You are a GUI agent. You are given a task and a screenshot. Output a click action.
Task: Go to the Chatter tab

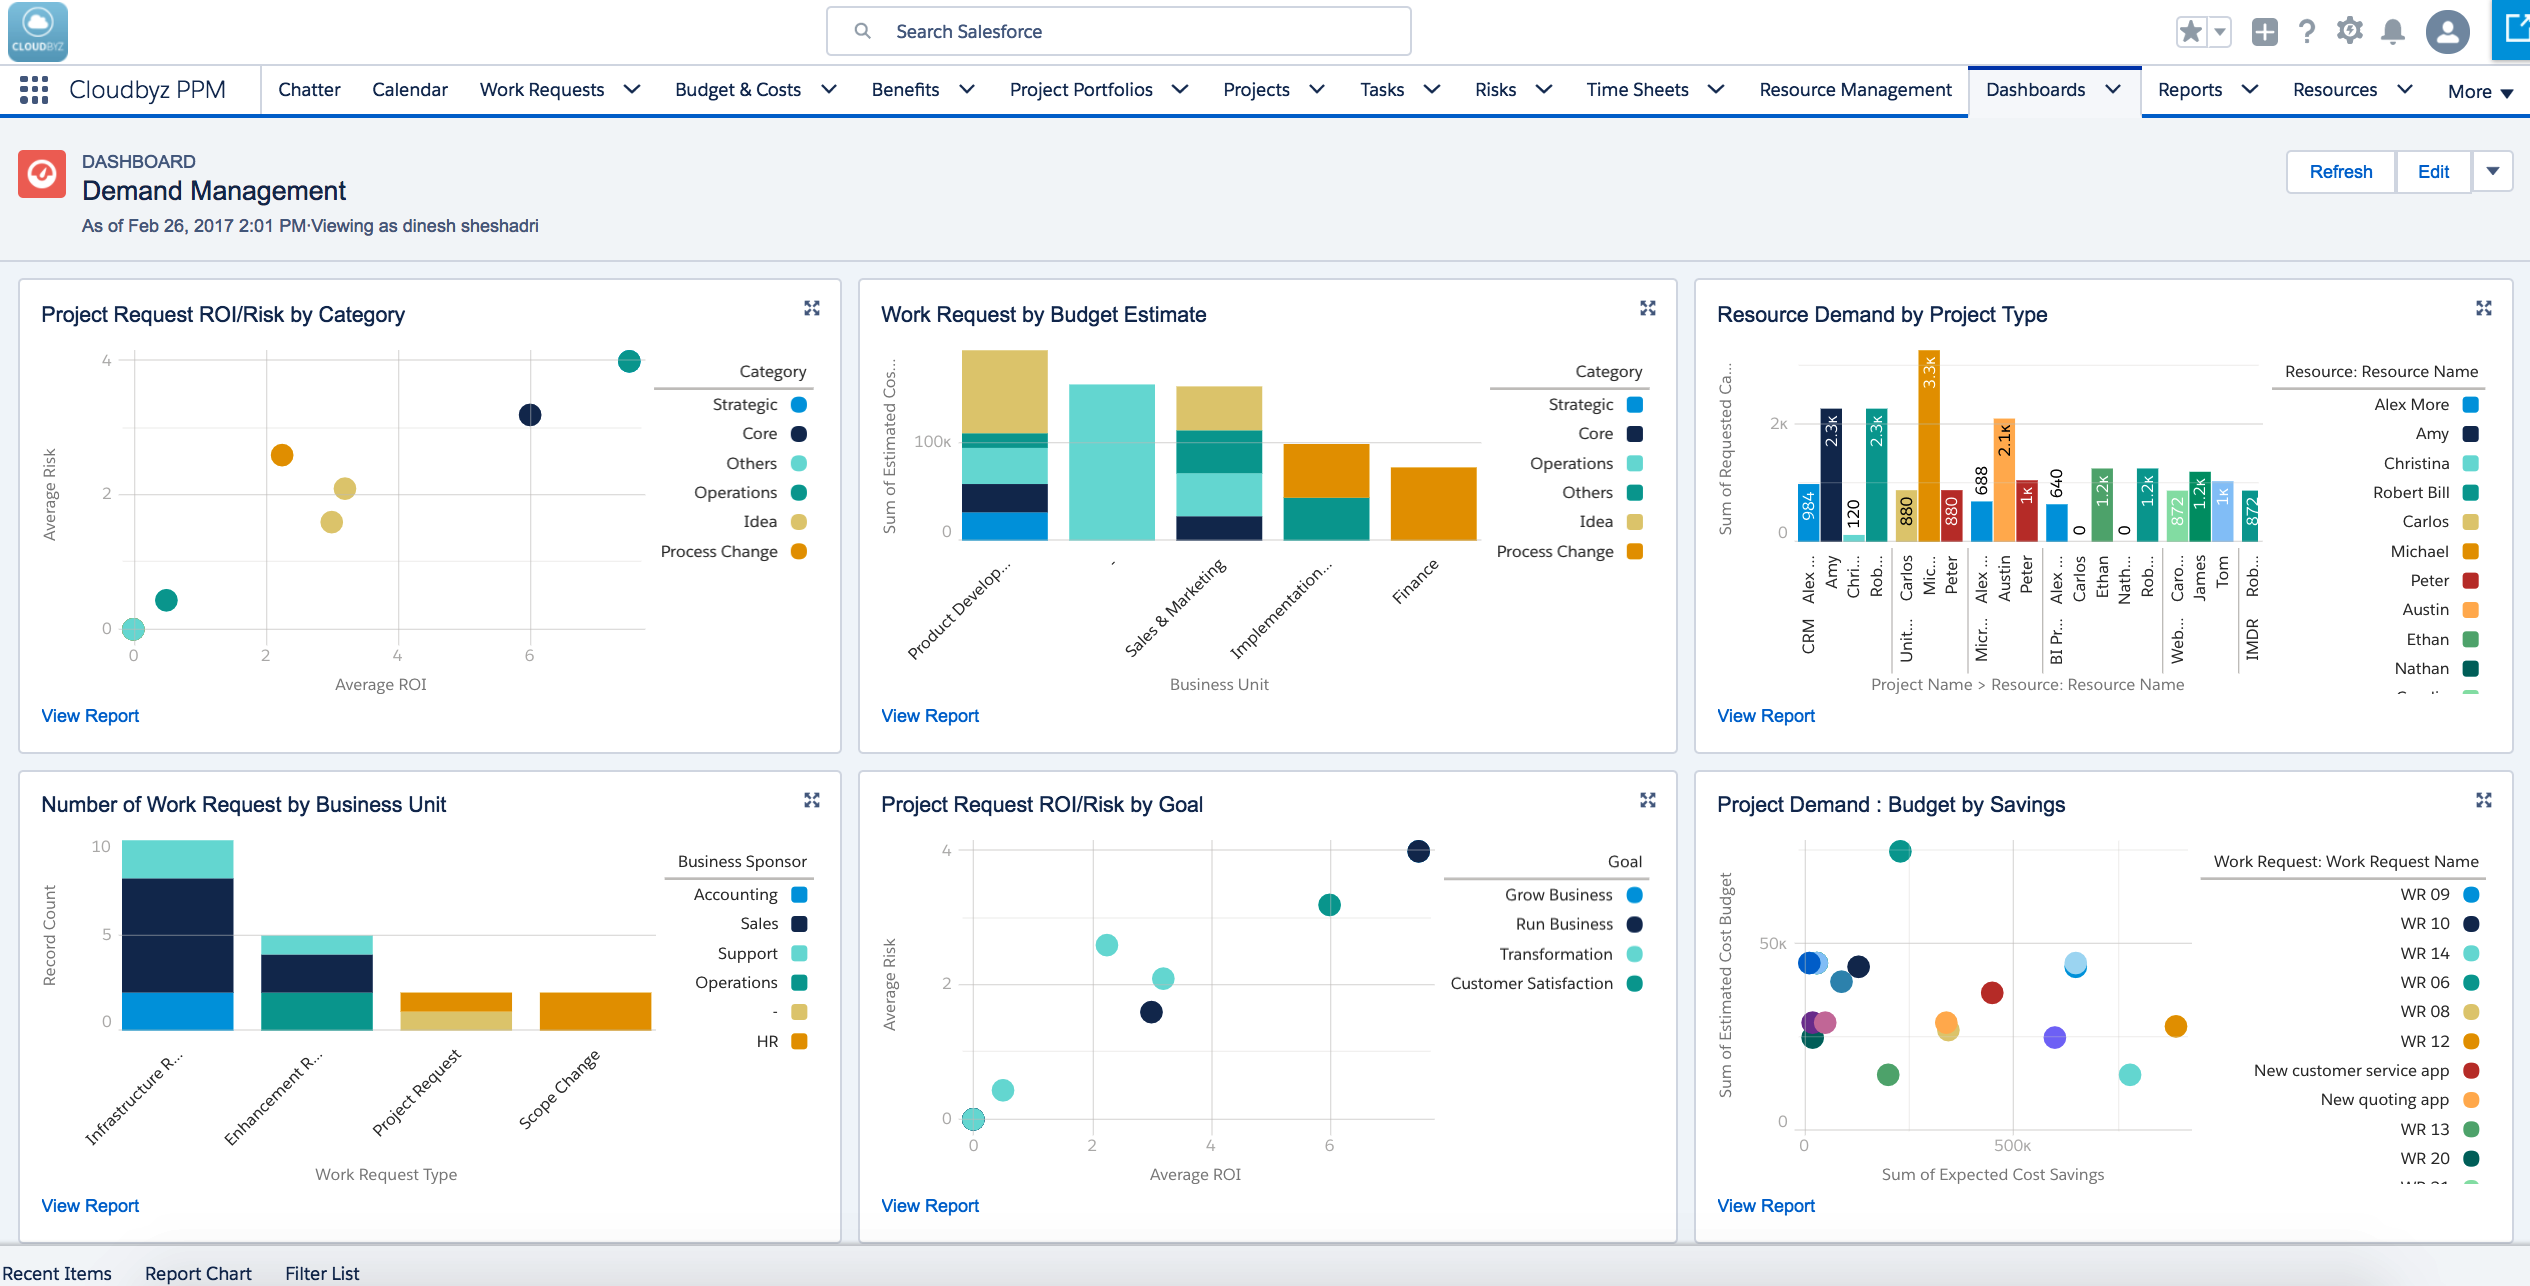(x=309, y=90)
